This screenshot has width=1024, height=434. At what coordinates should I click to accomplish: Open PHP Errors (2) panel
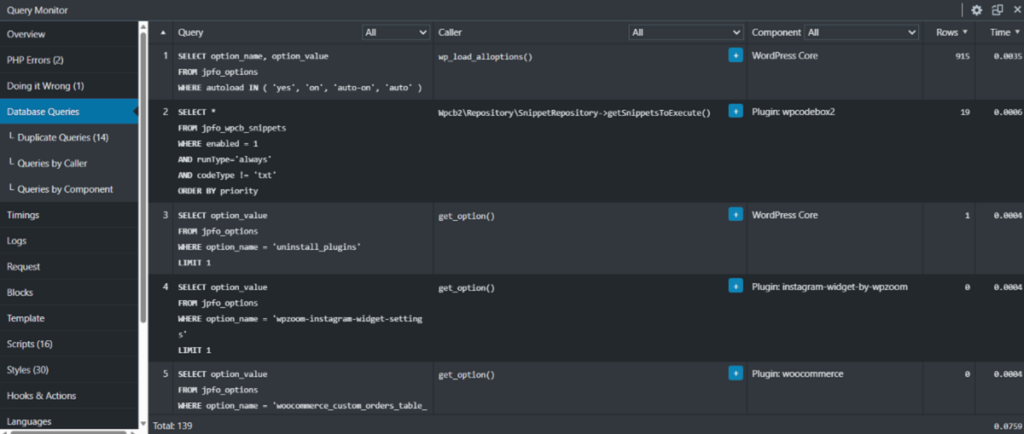coord(69,60)
